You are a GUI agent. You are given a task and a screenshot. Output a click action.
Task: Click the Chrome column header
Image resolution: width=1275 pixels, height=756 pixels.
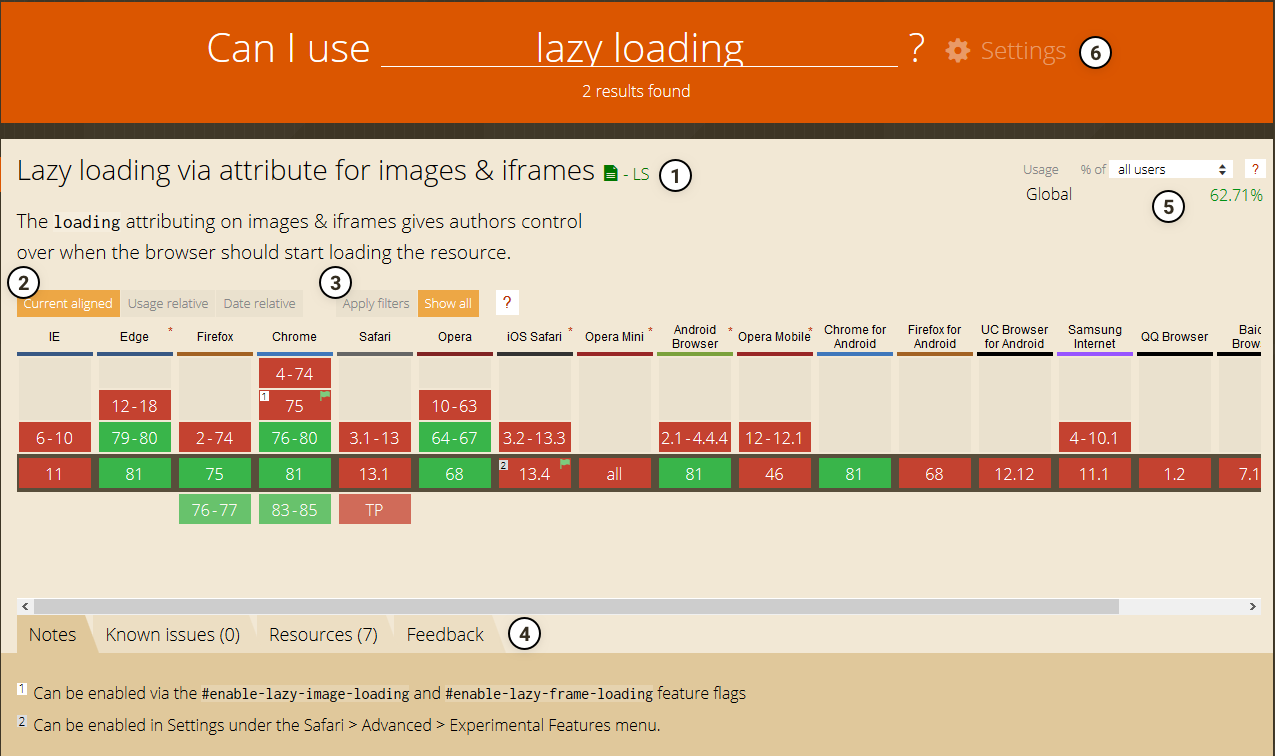coord(295,337)
